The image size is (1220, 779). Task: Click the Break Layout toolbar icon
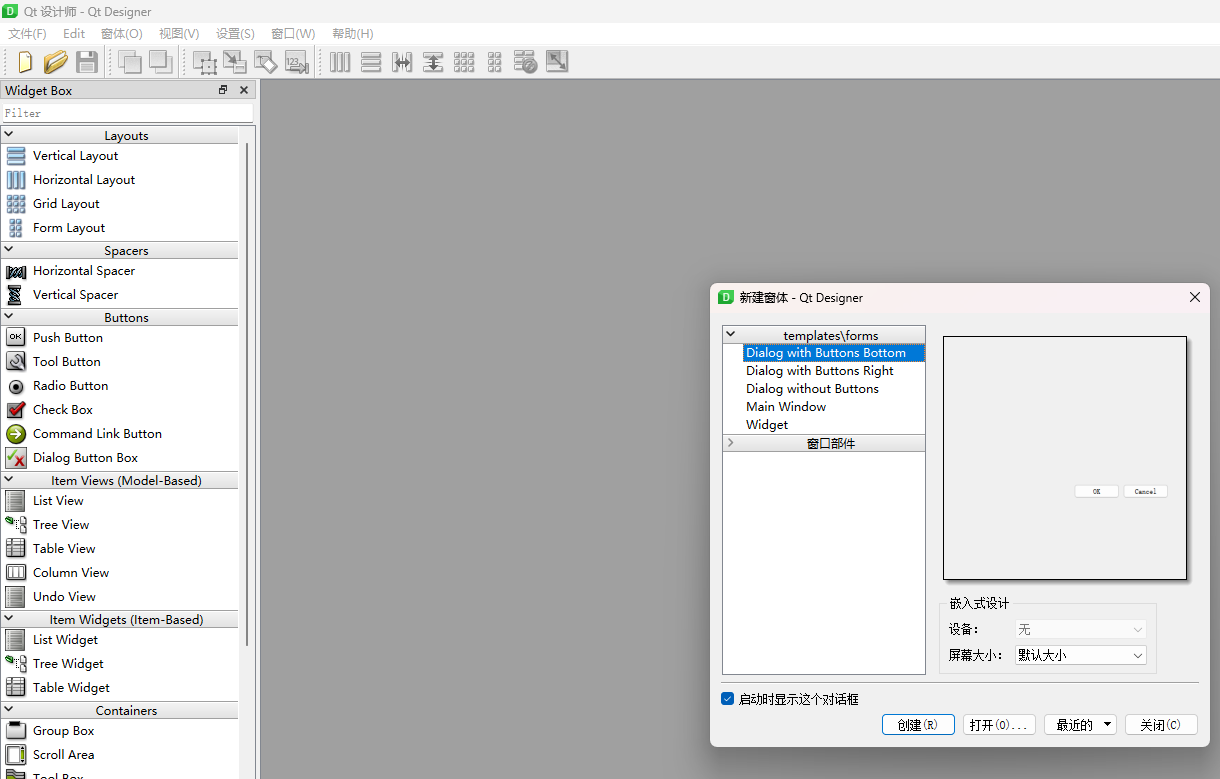525,62
